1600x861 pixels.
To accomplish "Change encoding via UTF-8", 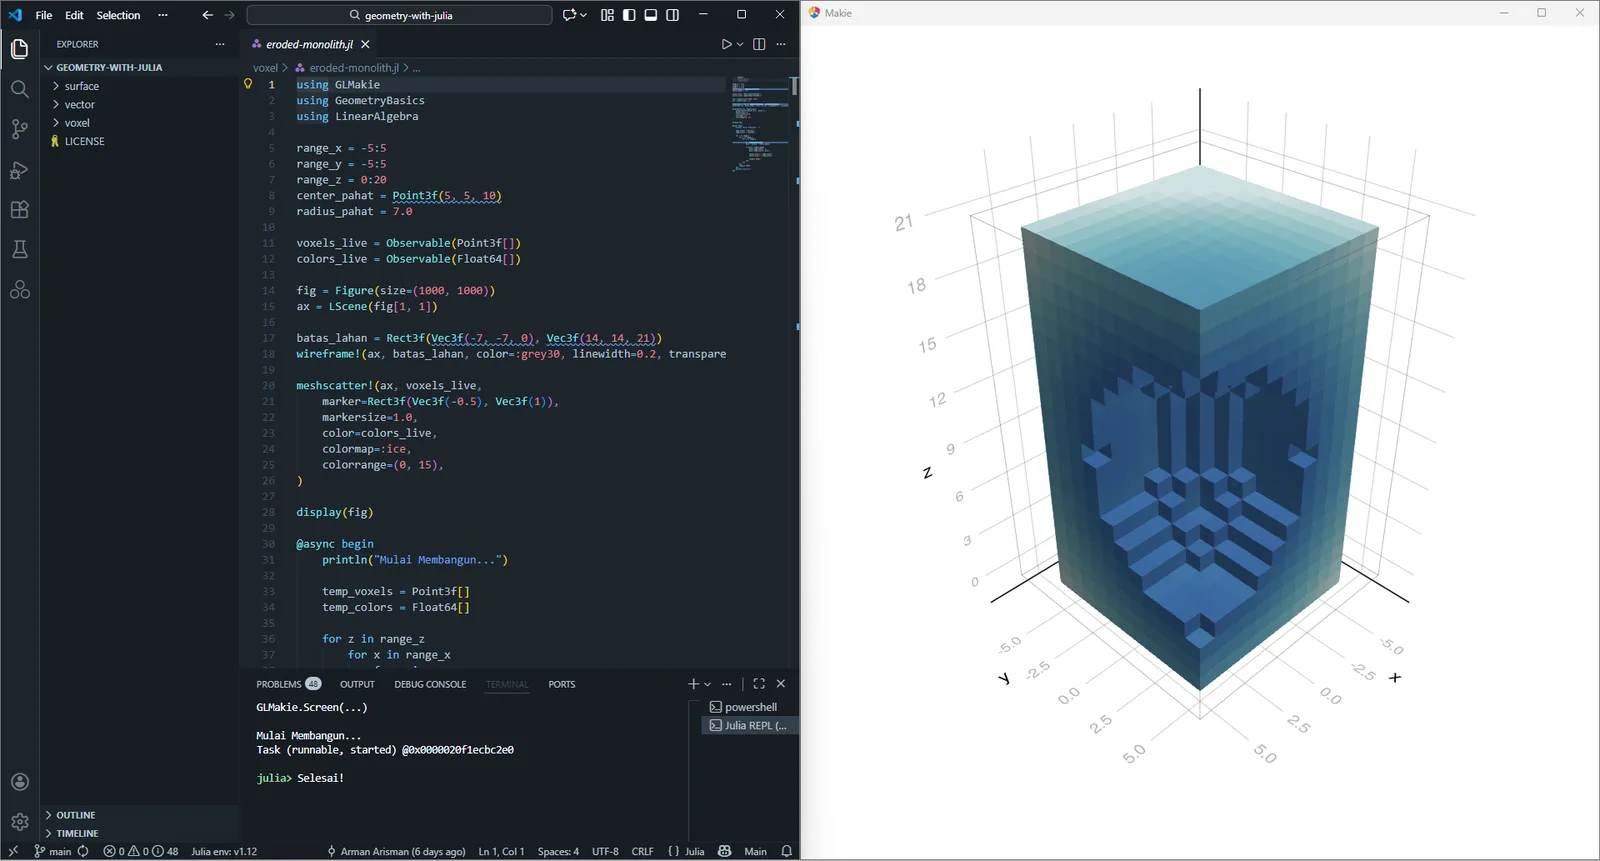I will point(605,851).
